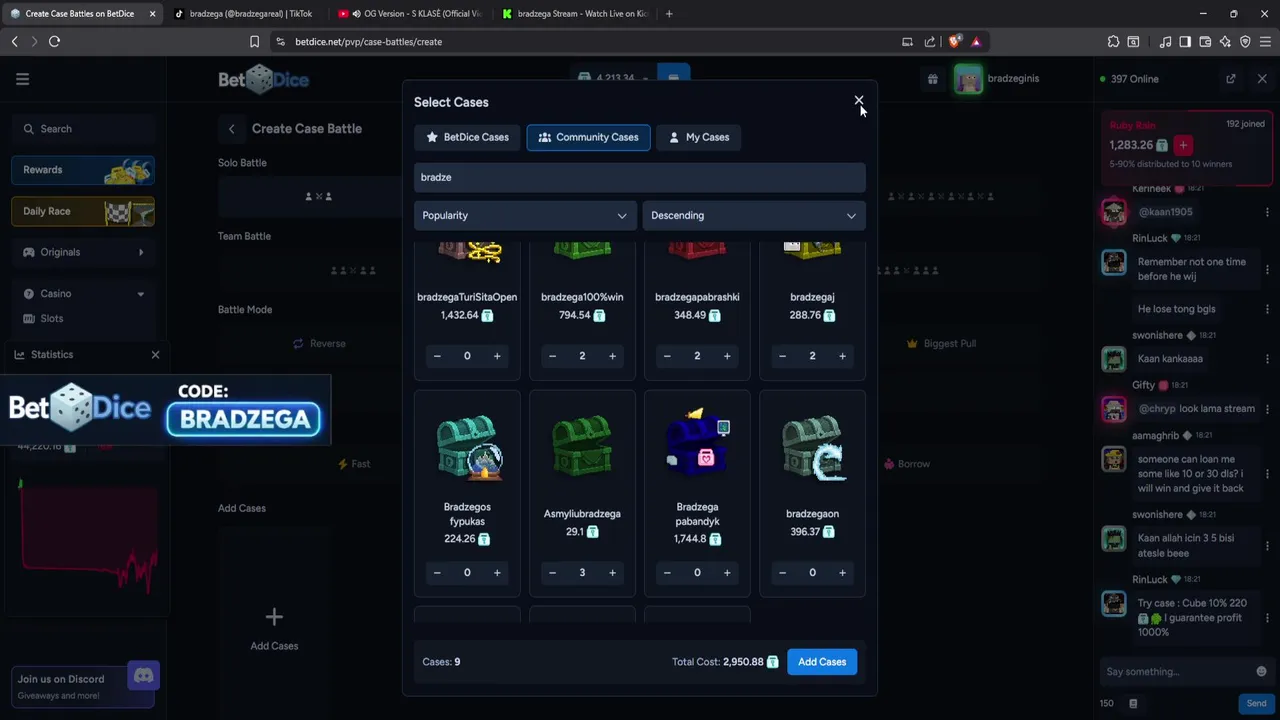Open Brave Shields icon in address bar
The image size is (1280, 720).
point(954,42)
